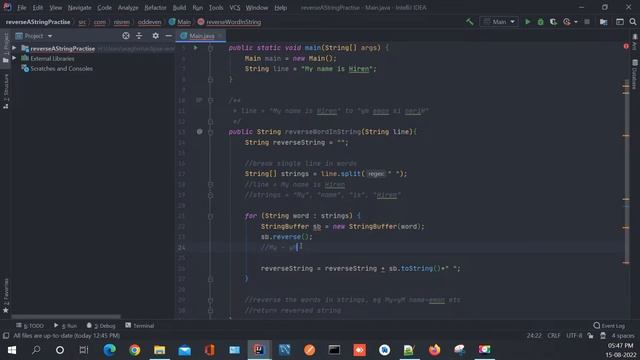640x360 pixels.
Task: Open Chrome from the taskbar
Action: (134, 350)
